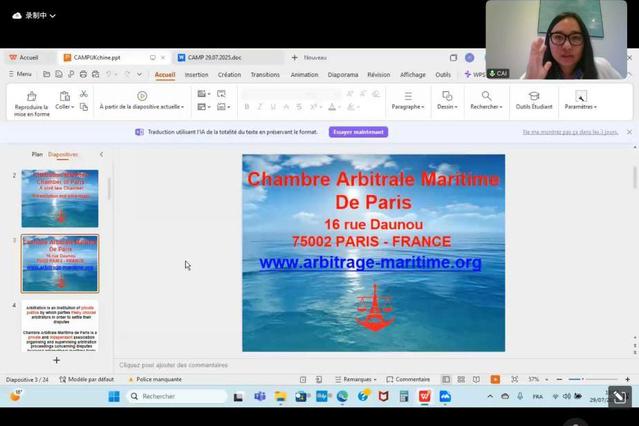Image resolution: width=639 pixels, height=426 pixels.
Task: Click www.arbitrage-maritime.org link on slide
Action: point(370,263)
